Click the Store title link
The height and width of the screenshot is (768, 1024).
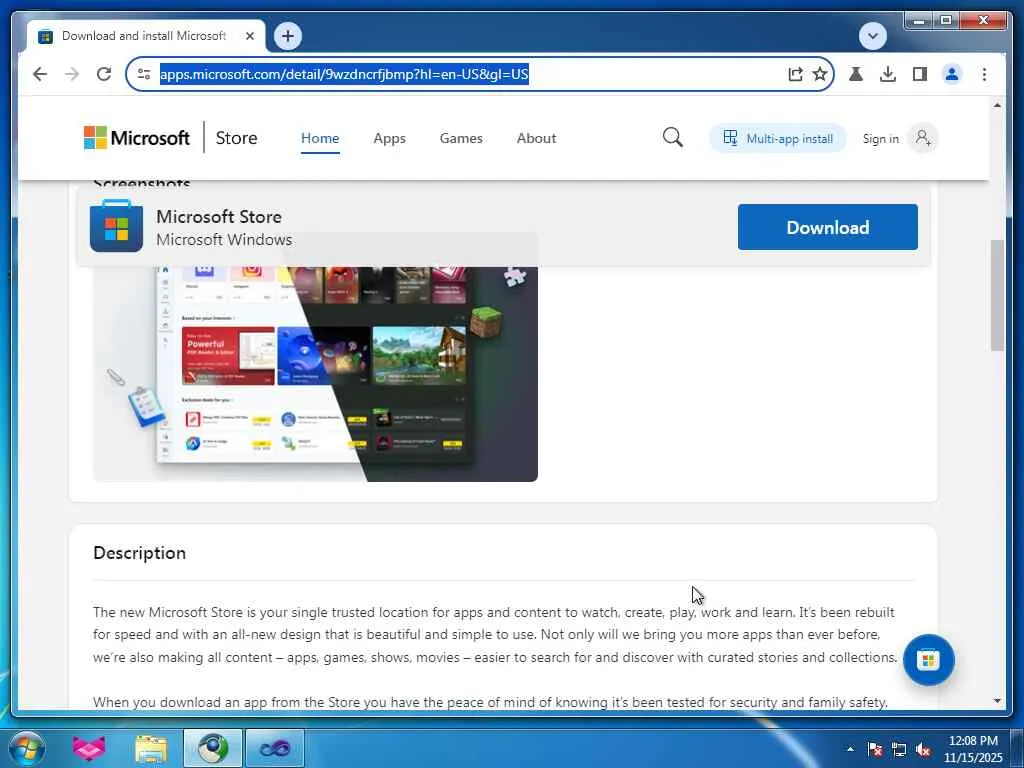(236, 138)
